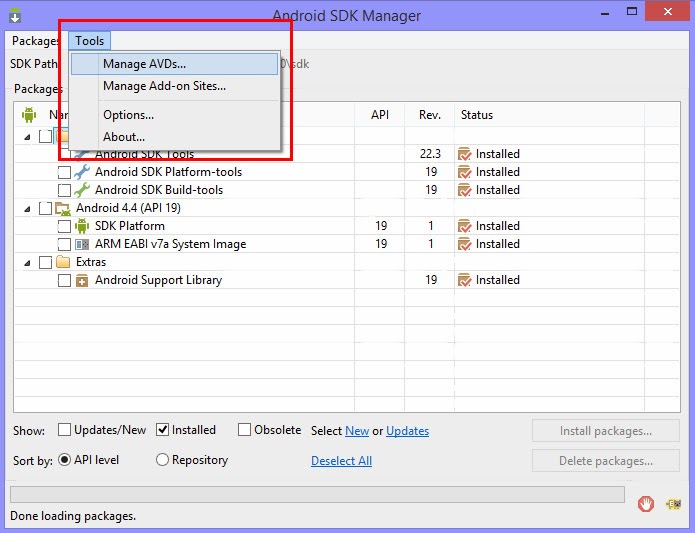Click the Status column header
Viewport: 695px width, 533px height.
[x=550, y=115]
